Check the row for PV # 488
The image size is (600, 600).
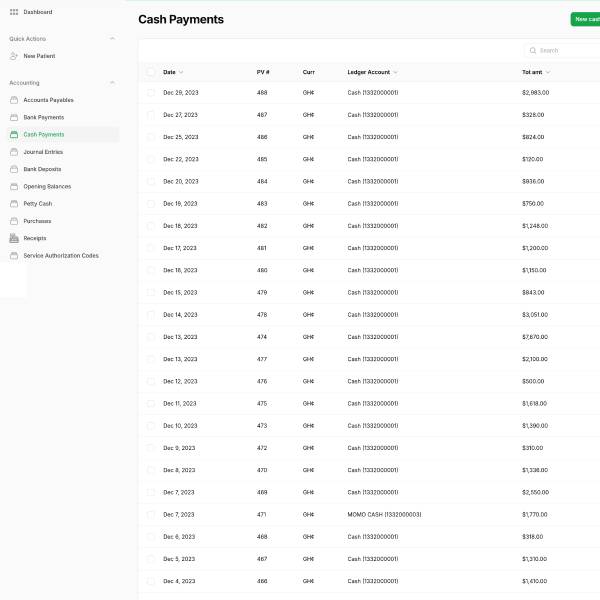coord(151,93)
